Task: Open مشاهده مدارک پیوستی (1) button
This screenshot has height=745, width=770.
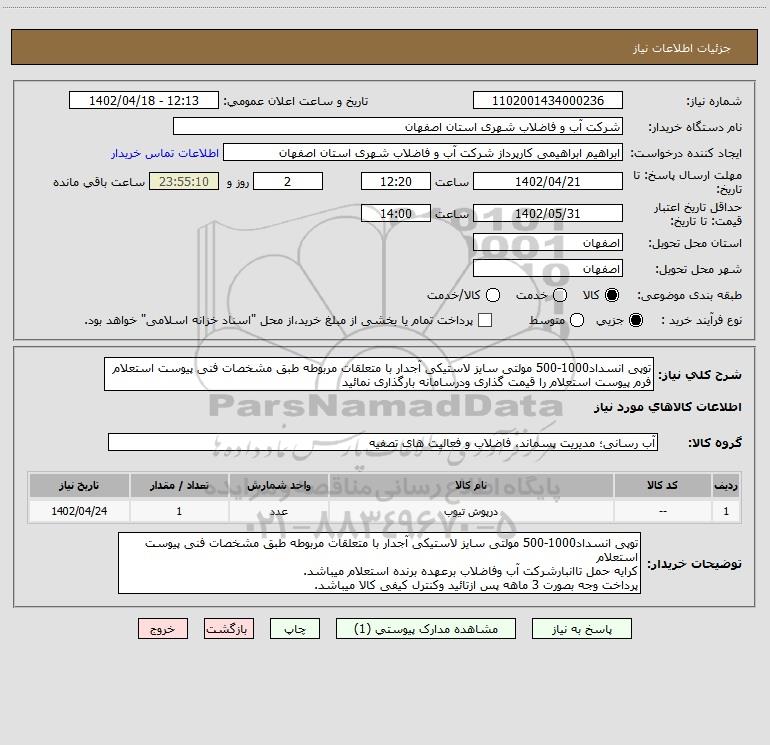Action: tap(426, 629)
